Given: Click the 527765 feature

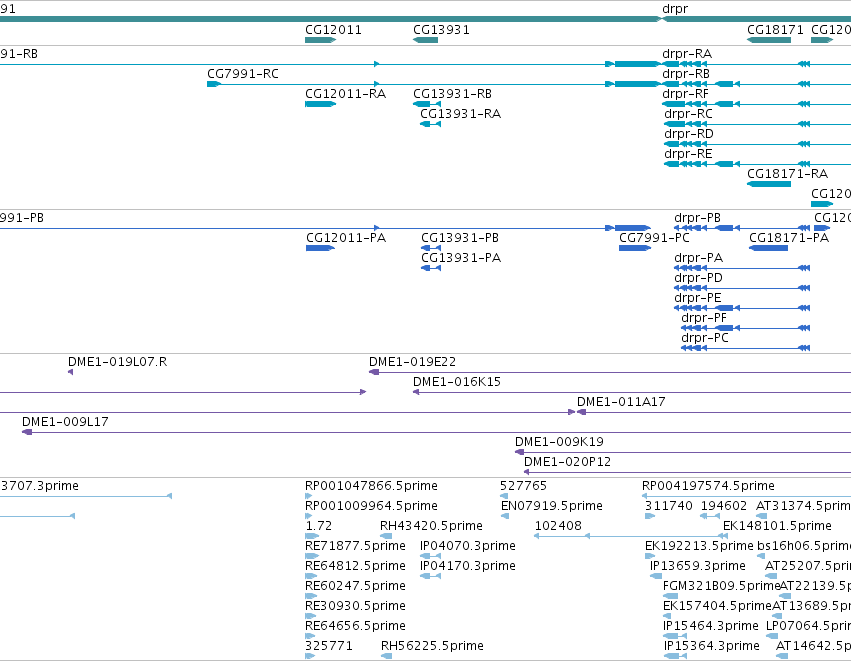Looking at the screenshot, I should click(x=504, y=496).
